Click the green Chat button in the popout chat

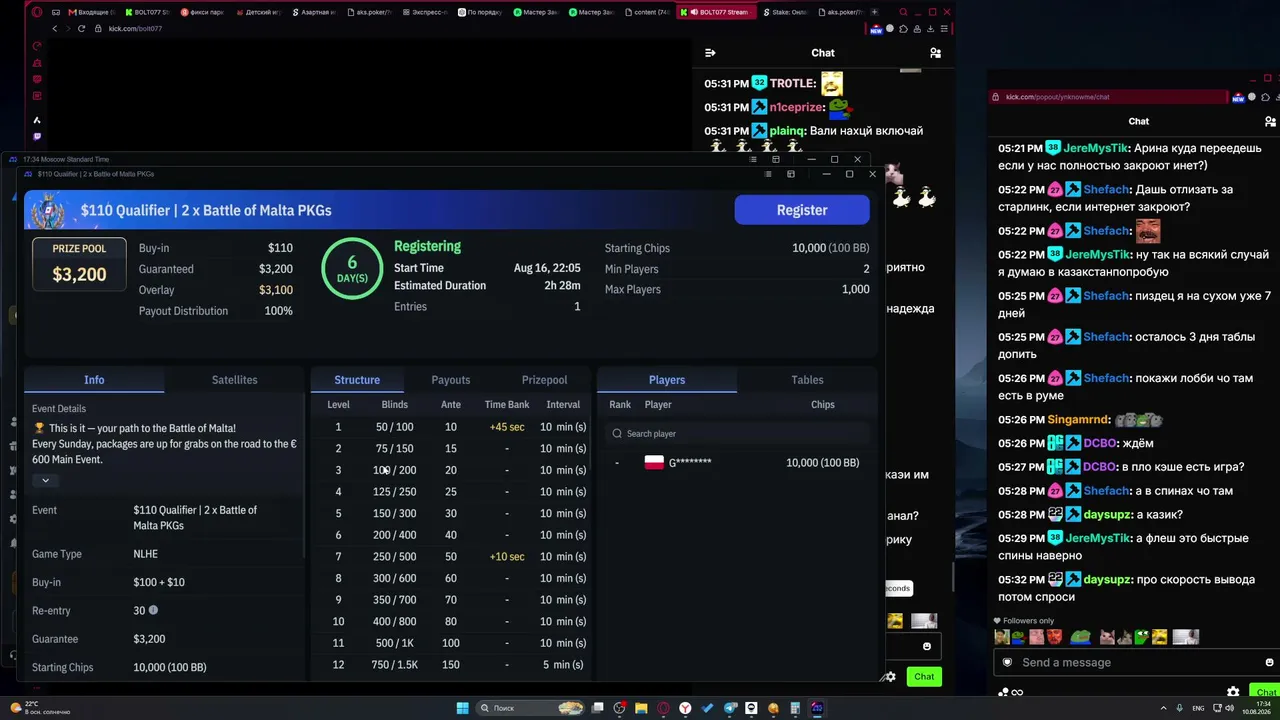coord(1265,692)
